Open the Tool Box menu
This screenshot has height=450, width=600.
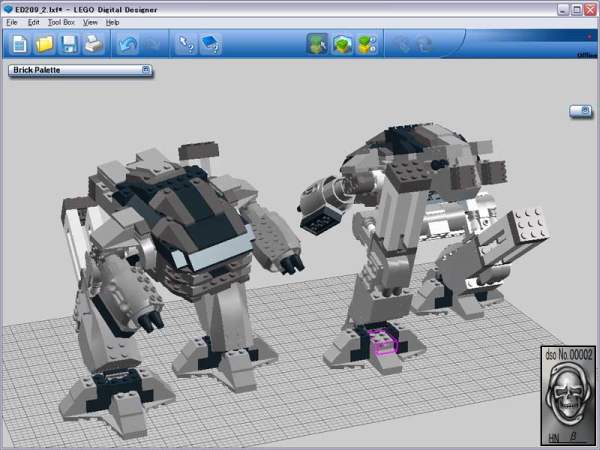point(61,23)
